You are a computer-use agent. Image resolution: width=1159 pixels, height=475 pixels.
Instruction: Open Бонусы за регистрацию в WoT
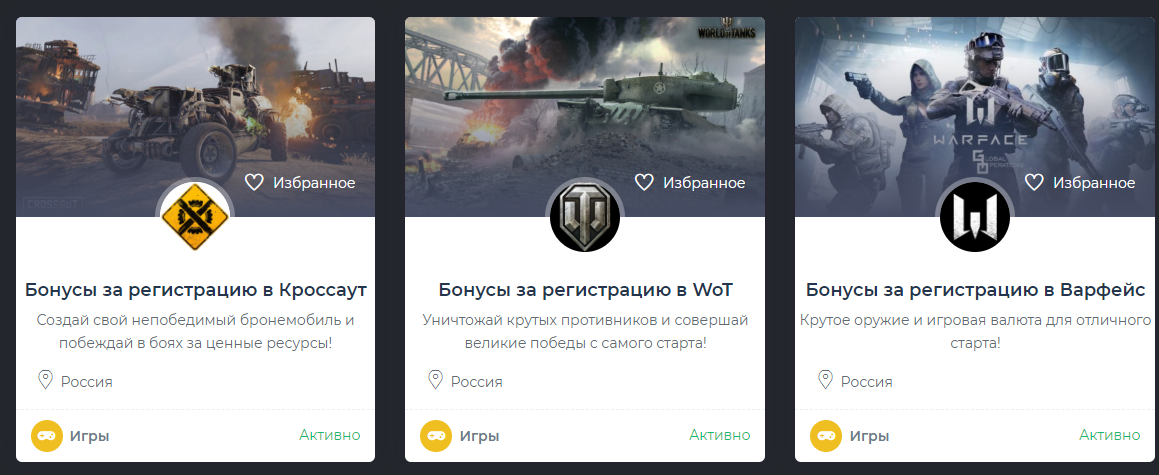click(x=585, y=290)
